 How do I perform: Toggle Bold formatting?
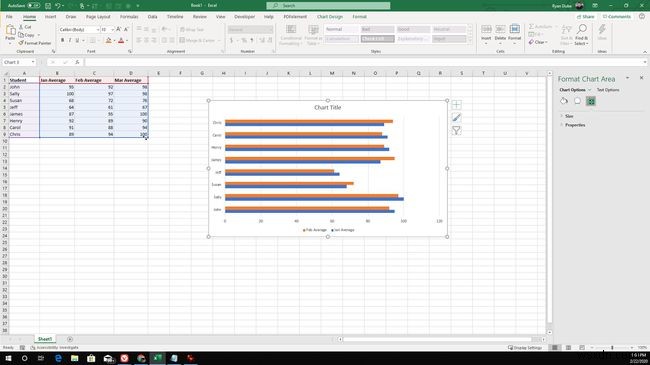coord(62,40)
